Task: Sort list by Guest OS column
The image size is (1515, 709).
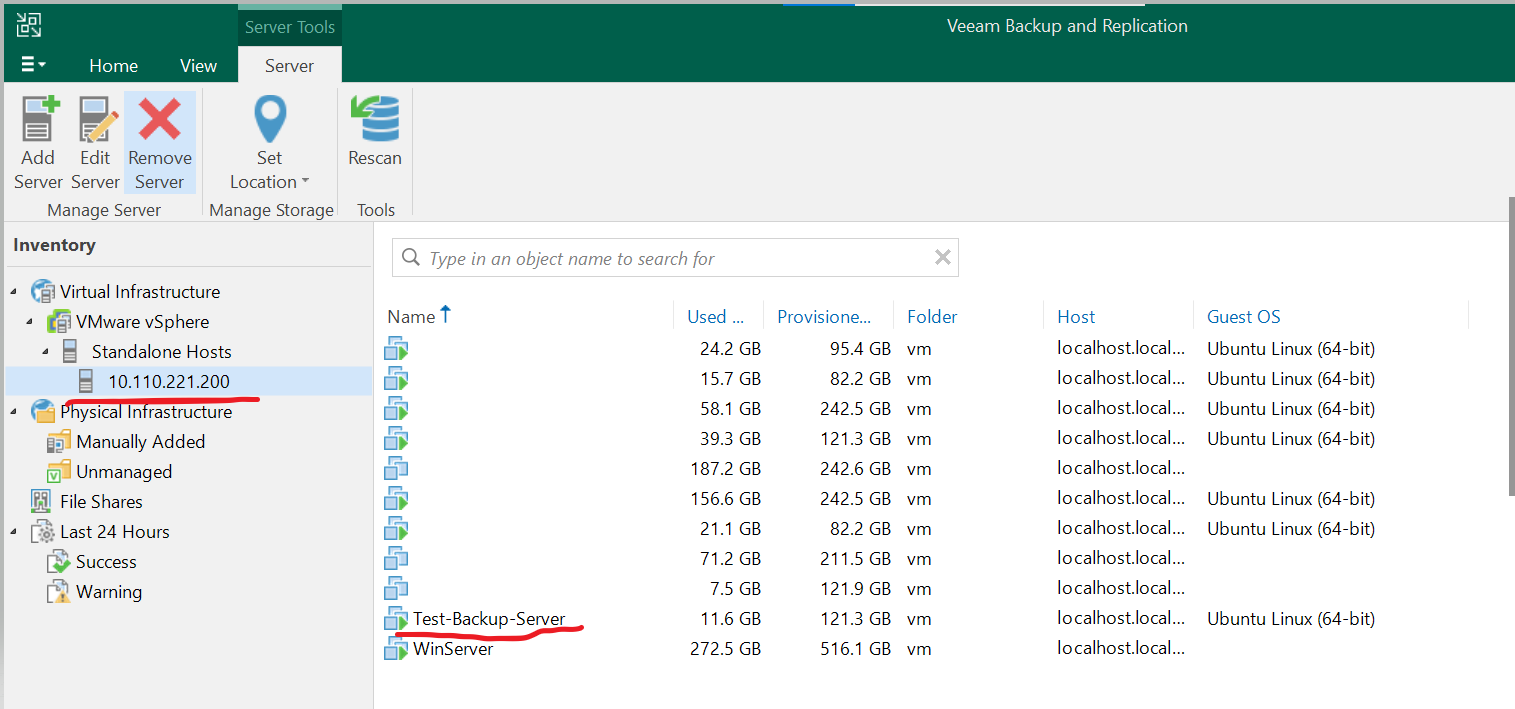Action: pyautogui.click(x=1243, y=317)
